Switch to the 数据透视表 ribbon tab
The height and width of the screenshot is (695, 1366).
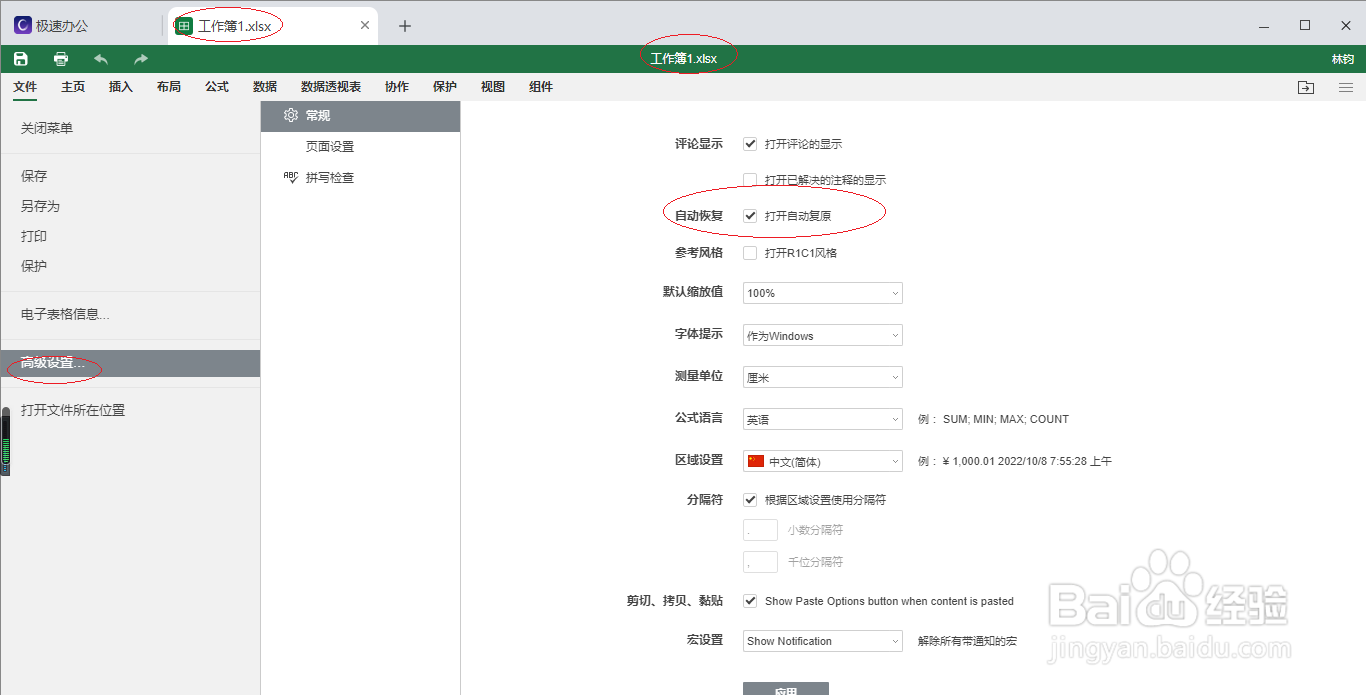pyautogui.click(x=330, y=87)
